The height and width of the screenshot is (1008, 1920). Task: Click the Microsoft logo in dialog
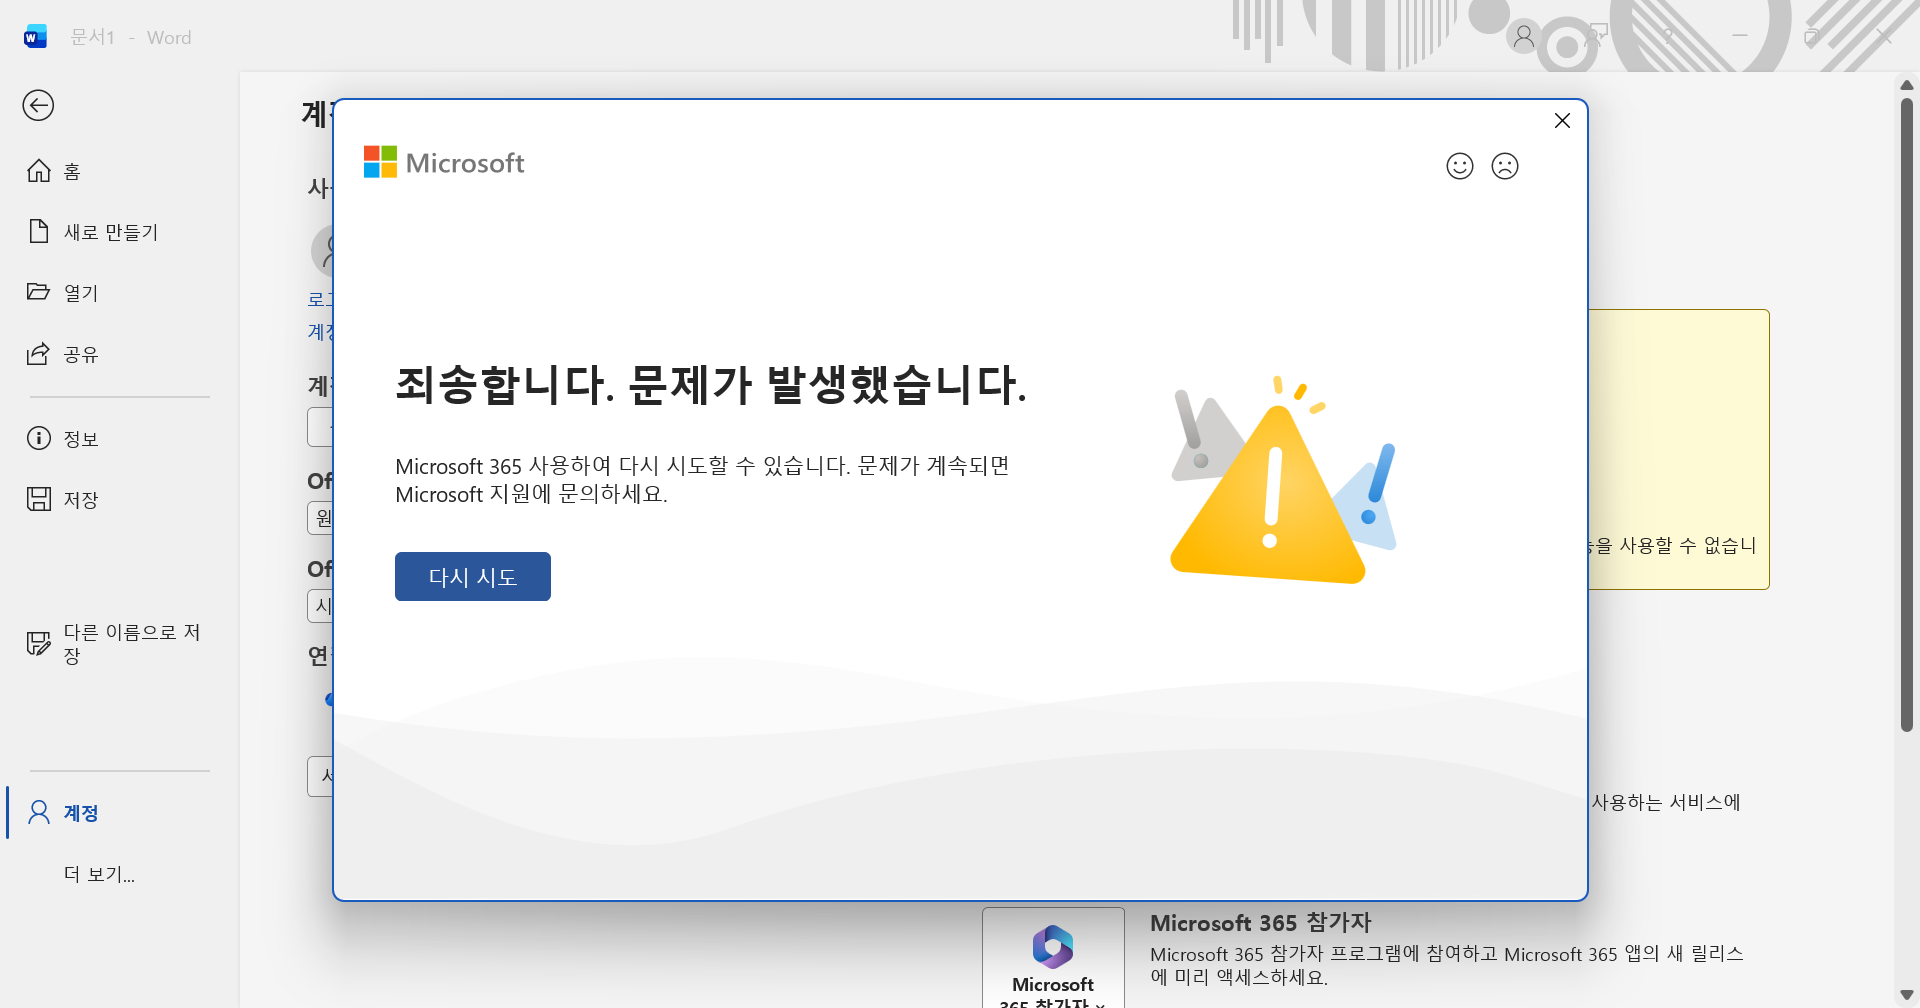click(444, 162)
